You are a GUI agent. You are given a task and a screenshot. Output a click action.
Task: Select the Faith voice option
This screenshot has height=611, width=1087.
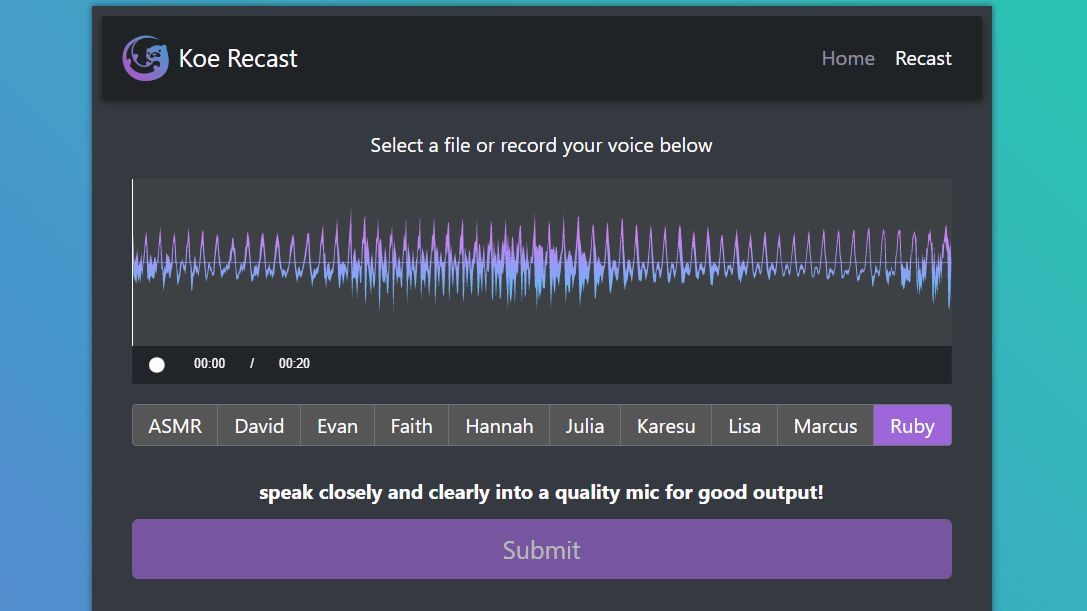(411, 425)
